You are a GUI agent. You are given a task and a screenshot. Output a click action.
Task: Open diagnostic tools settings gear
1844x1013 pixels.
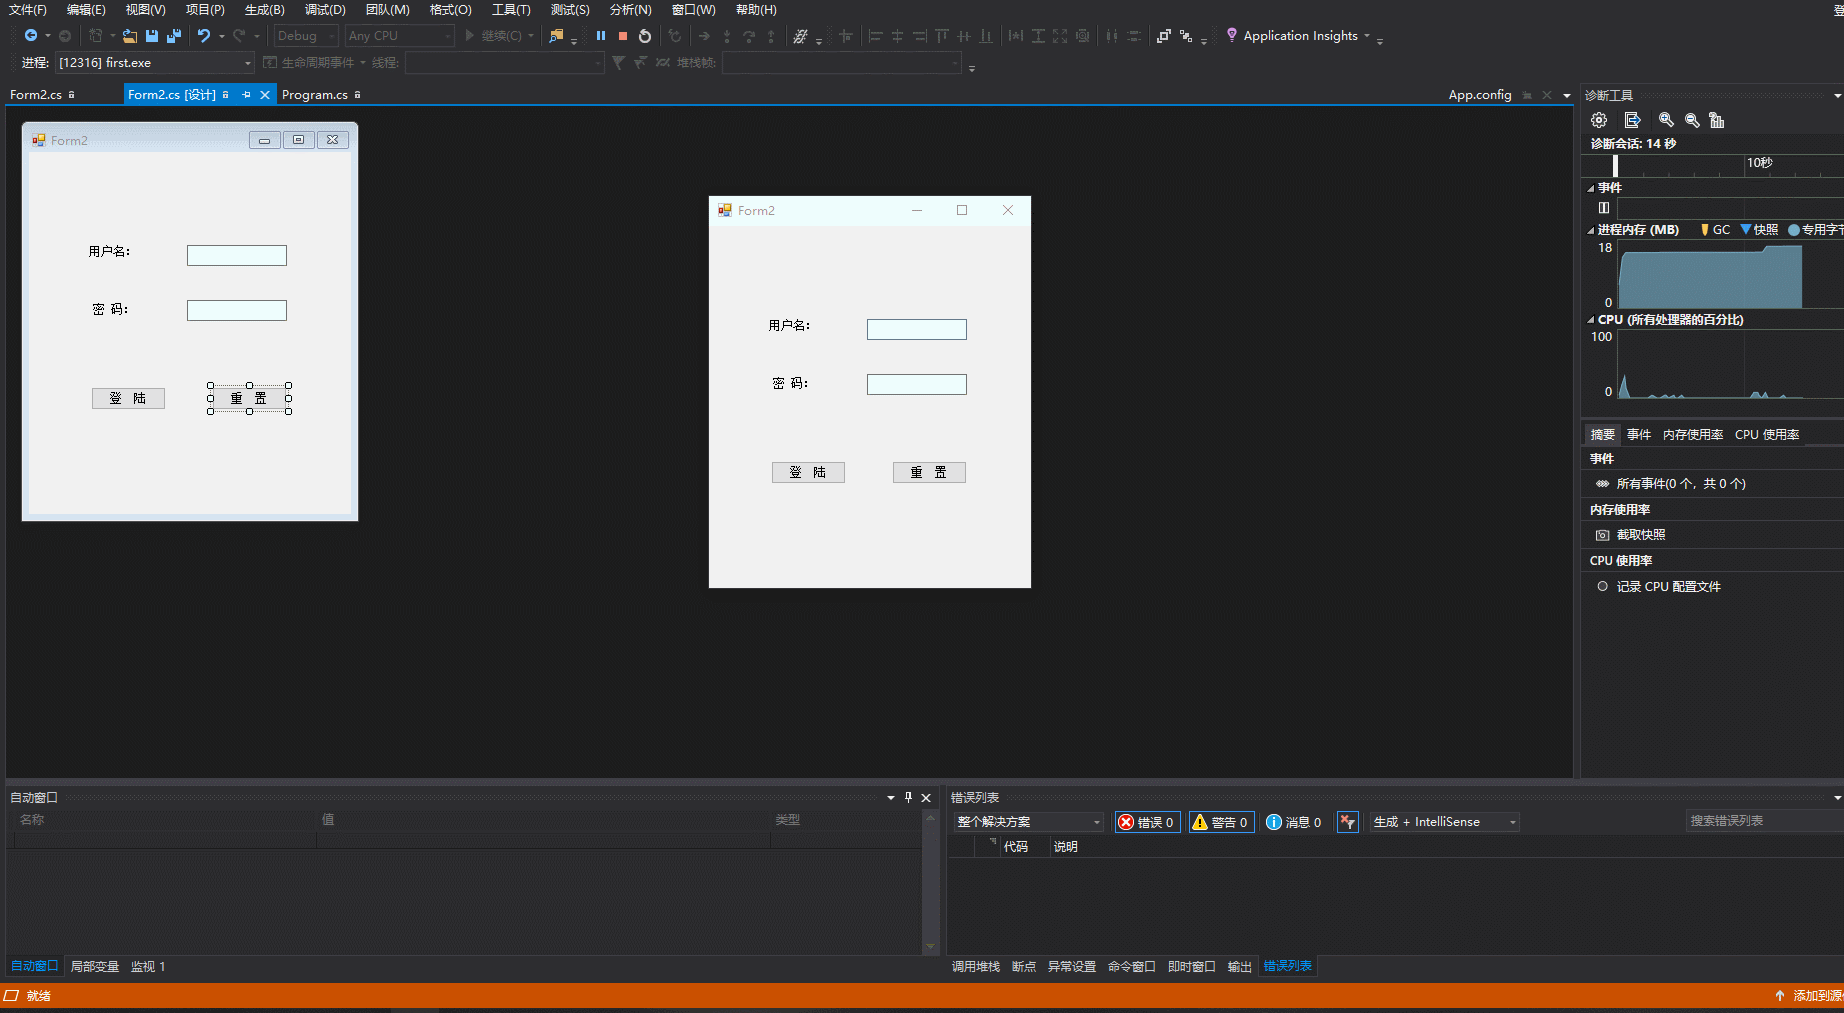click(1599, 120)
